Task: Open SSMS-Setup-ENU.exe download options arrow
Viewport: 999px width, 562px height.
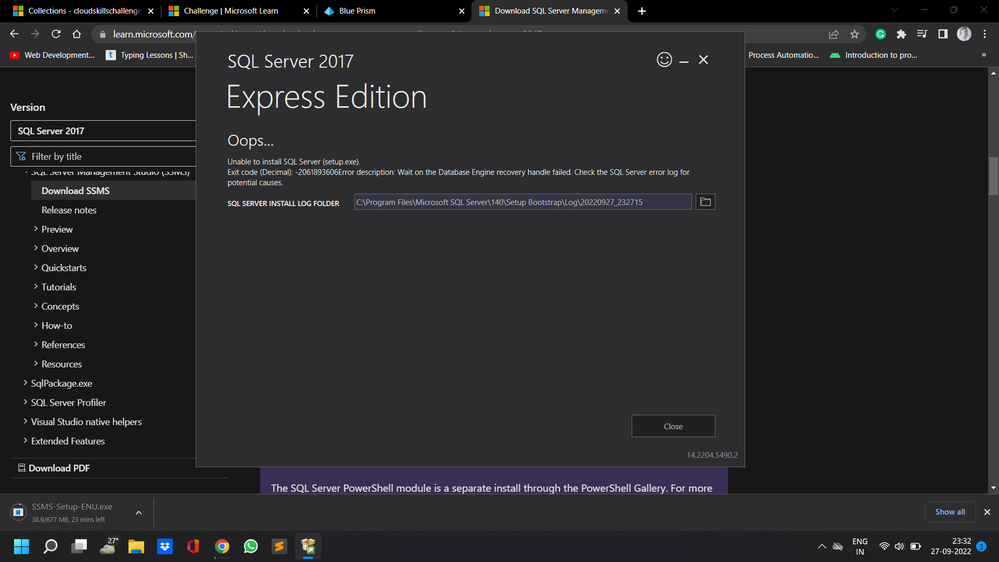Action: (x=138, y=512)
